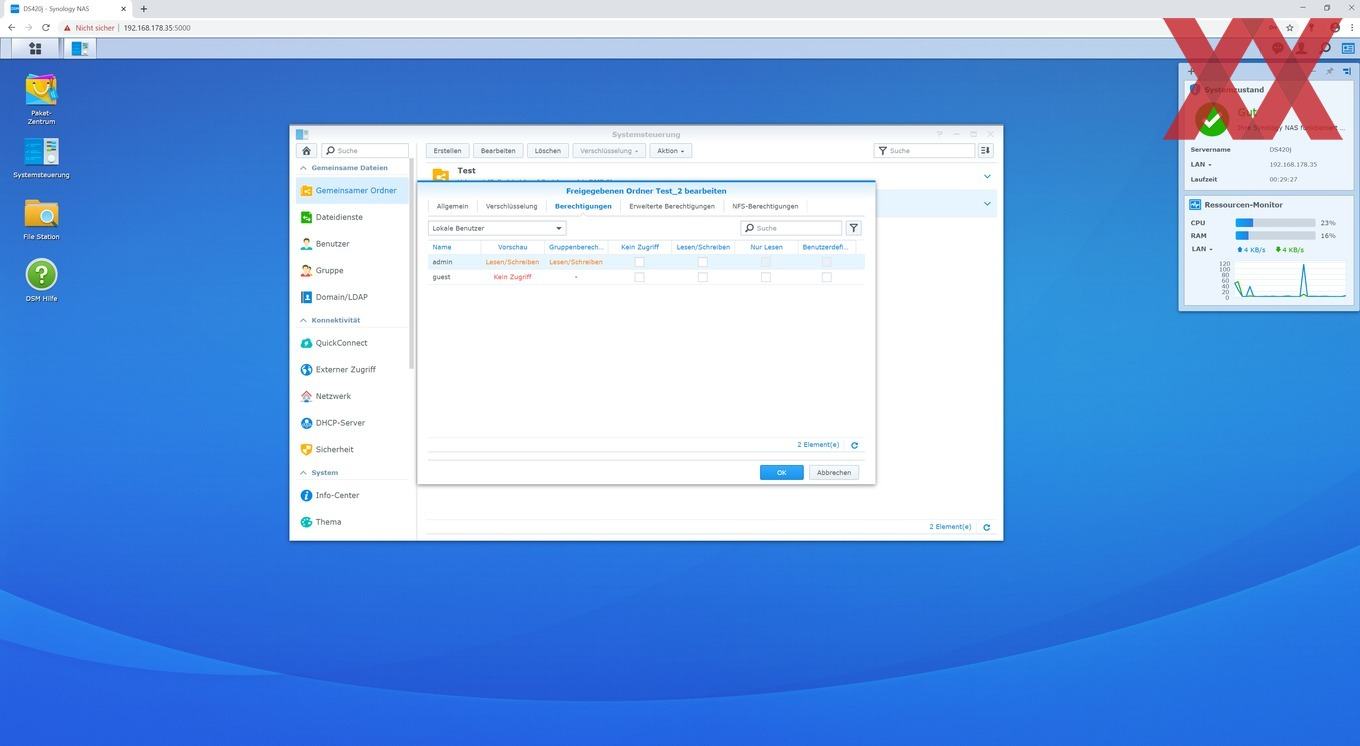The width and height of the screenshot is (1360, 746).
Task: Select Gemeinsamer Ordner in sidebar
Action: 352,190
